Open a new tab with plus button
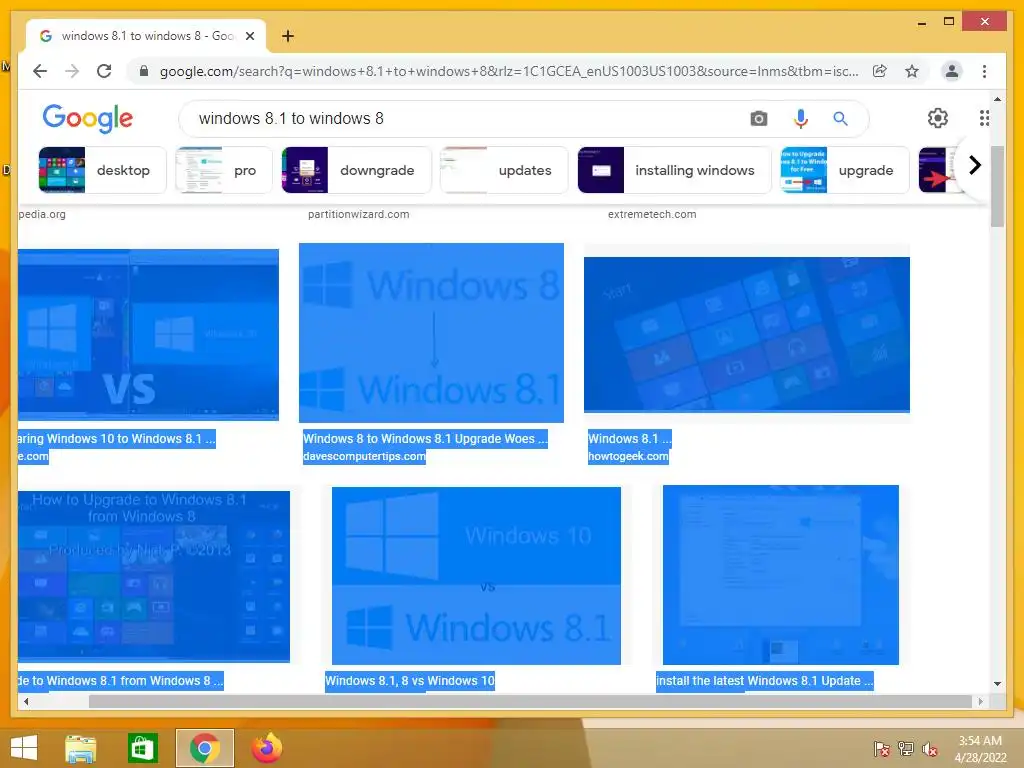1024x768 pixels. 287,36
